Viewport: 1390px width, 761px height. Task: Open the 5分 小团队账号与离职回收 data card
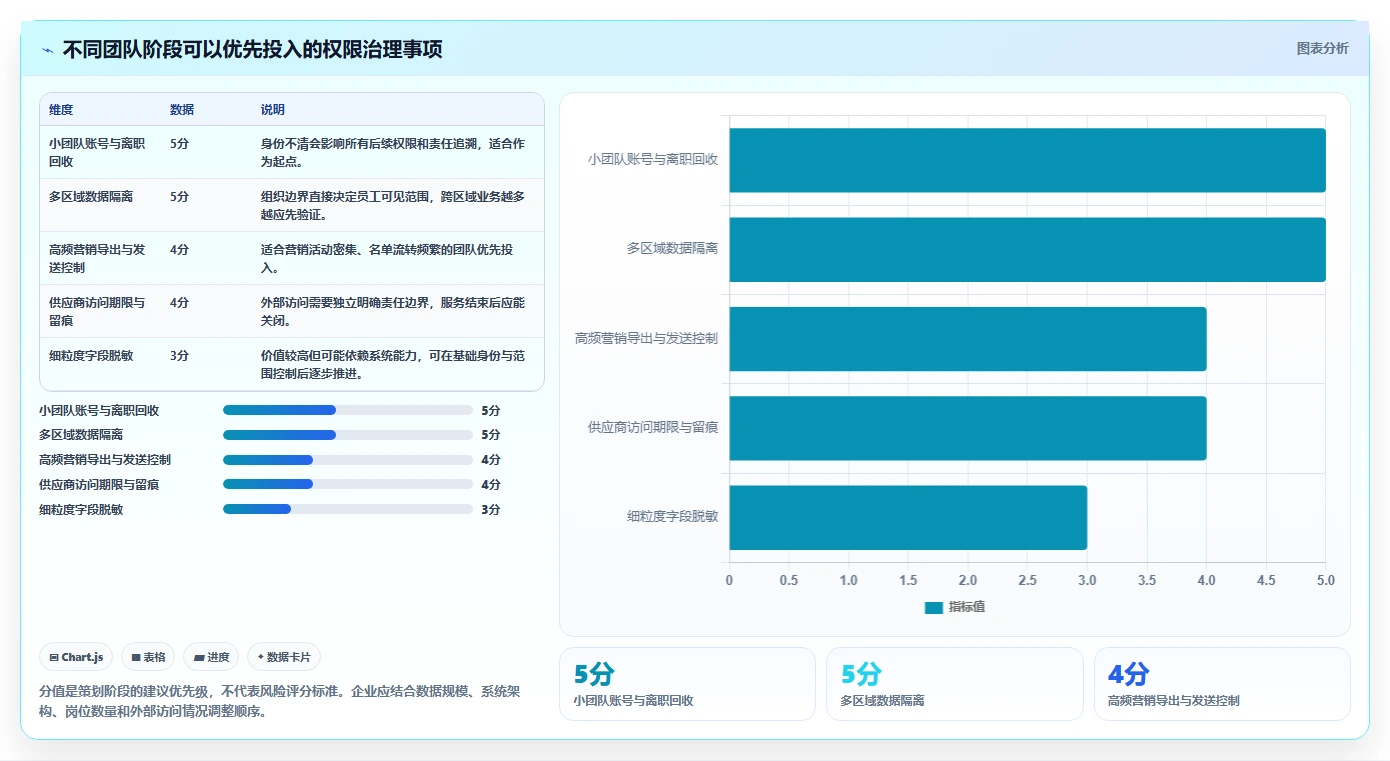(x=688, y=684)
